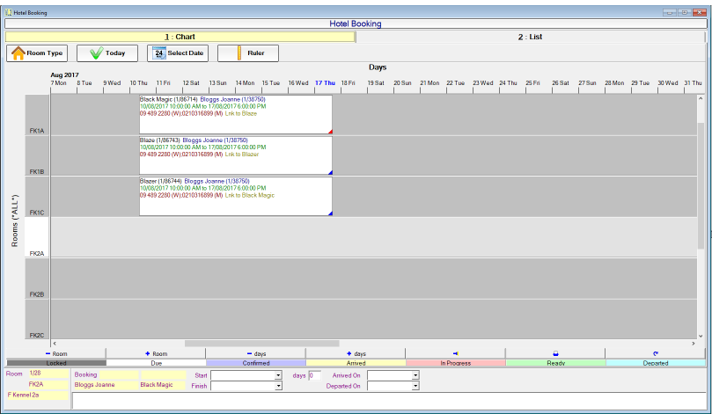Click the Lnk to Black Magic text

(x=250, y=196)
